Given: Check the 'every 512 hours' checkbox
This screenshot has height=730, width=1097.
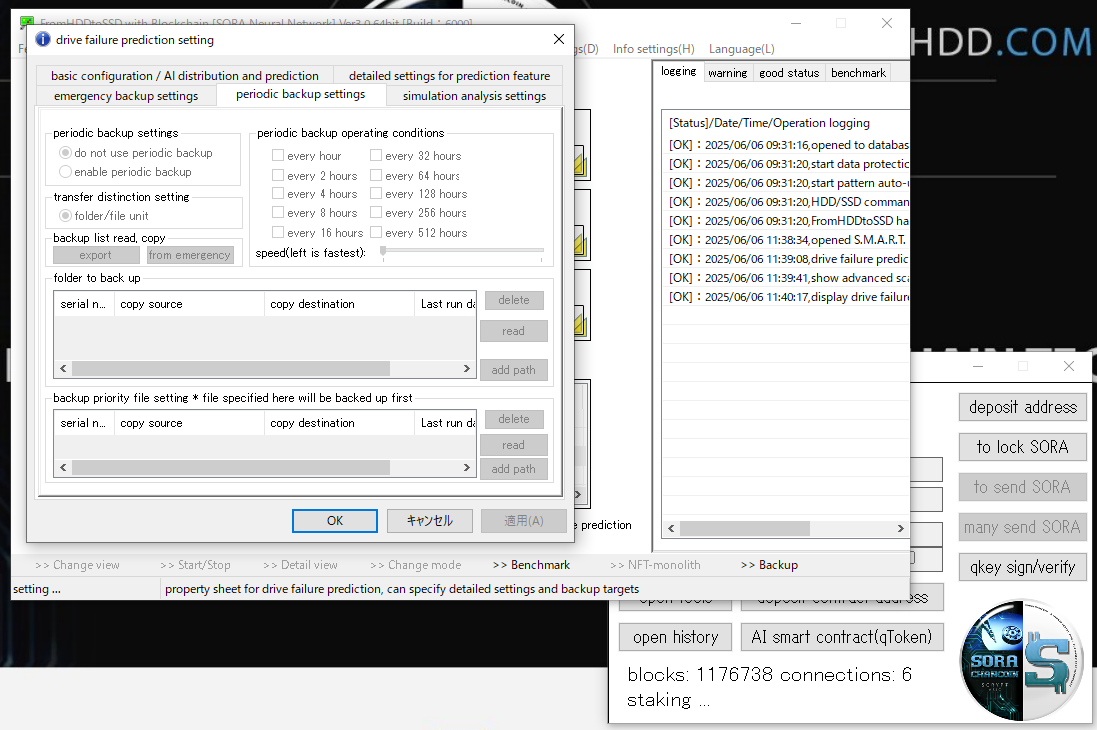Looking at the screenshot, I should (376, 232).
